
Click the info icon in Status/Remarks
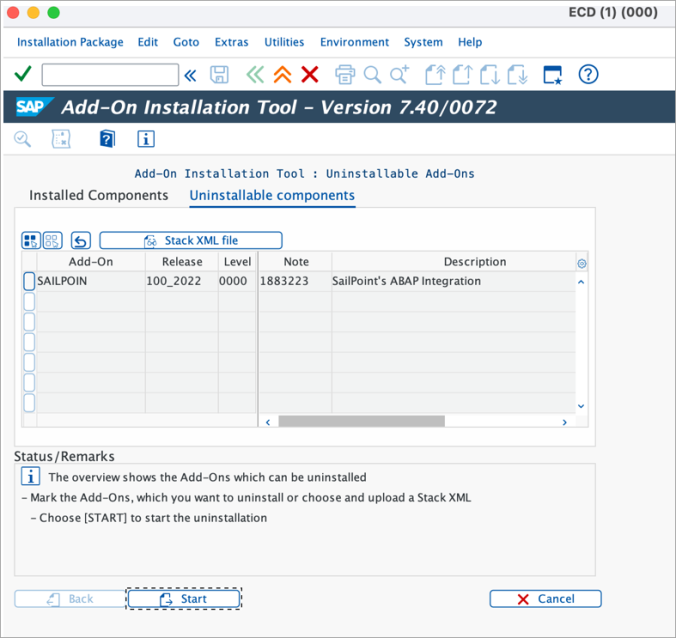click(30, 476)
